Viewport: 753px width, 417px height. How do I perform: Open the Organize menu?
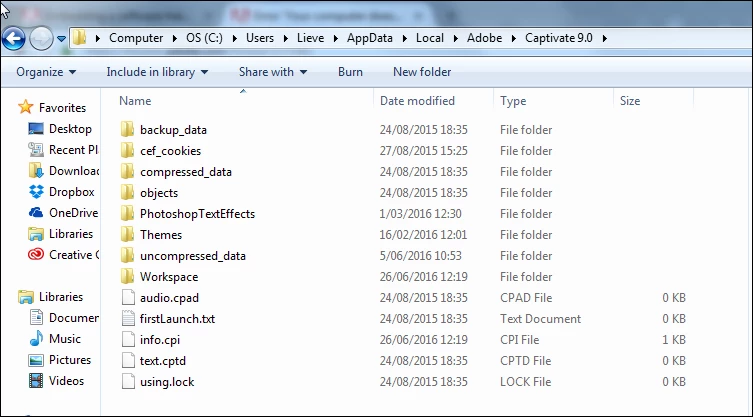click(46, 72)
